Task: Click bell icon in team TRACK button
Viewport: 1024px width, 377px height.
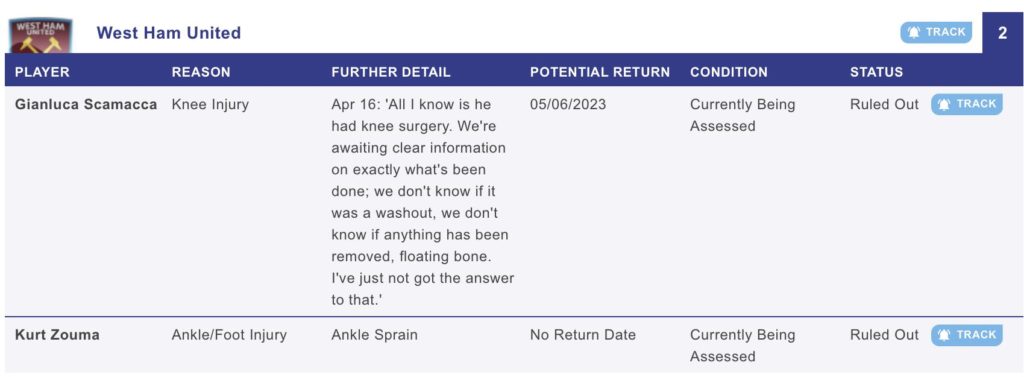Action: 914,32
